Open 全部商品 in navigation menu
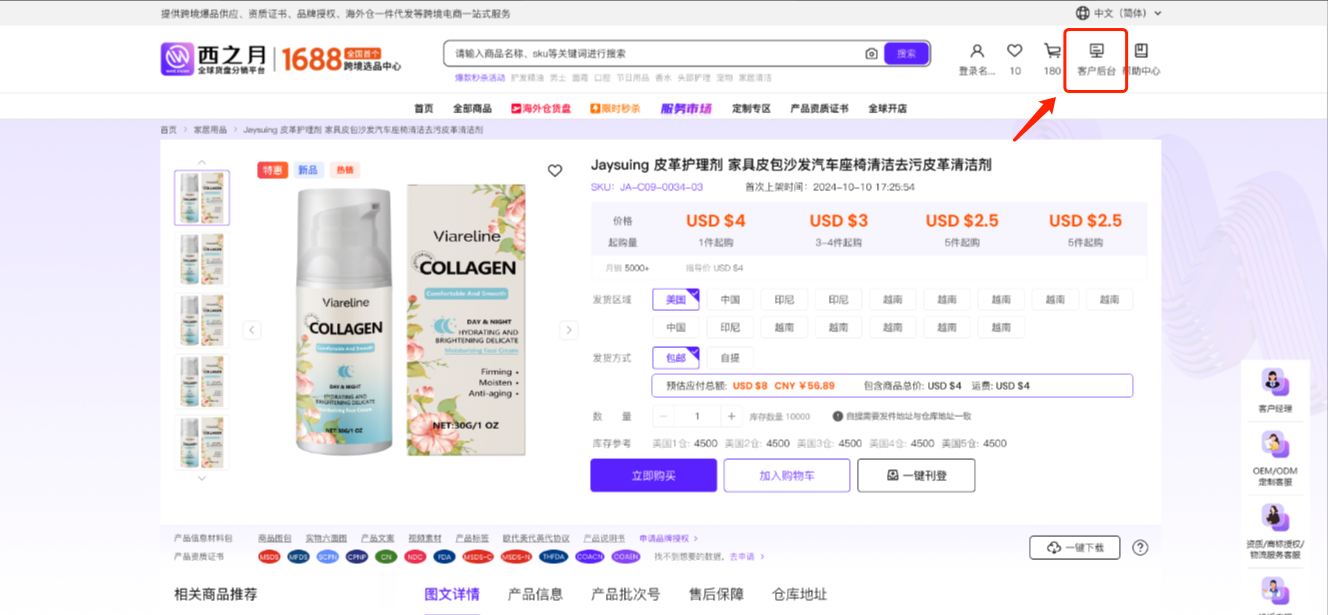 point(472,109)
